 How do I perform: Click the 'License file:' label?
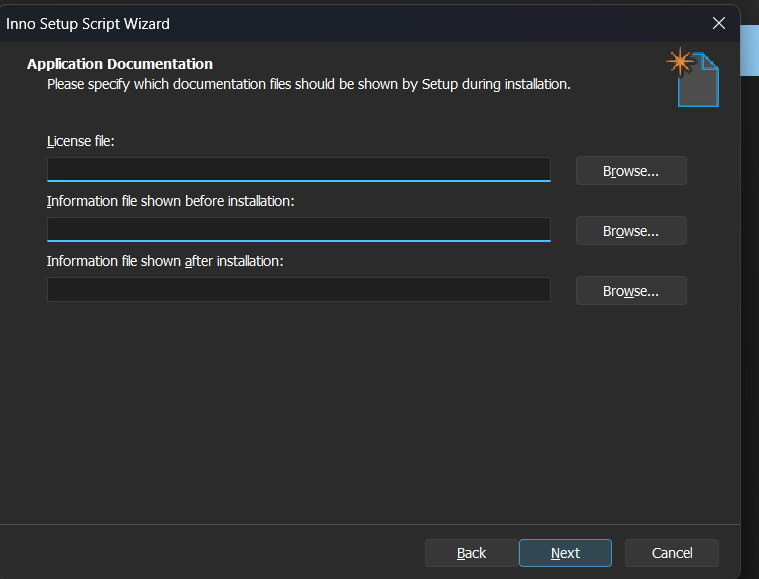80,141
